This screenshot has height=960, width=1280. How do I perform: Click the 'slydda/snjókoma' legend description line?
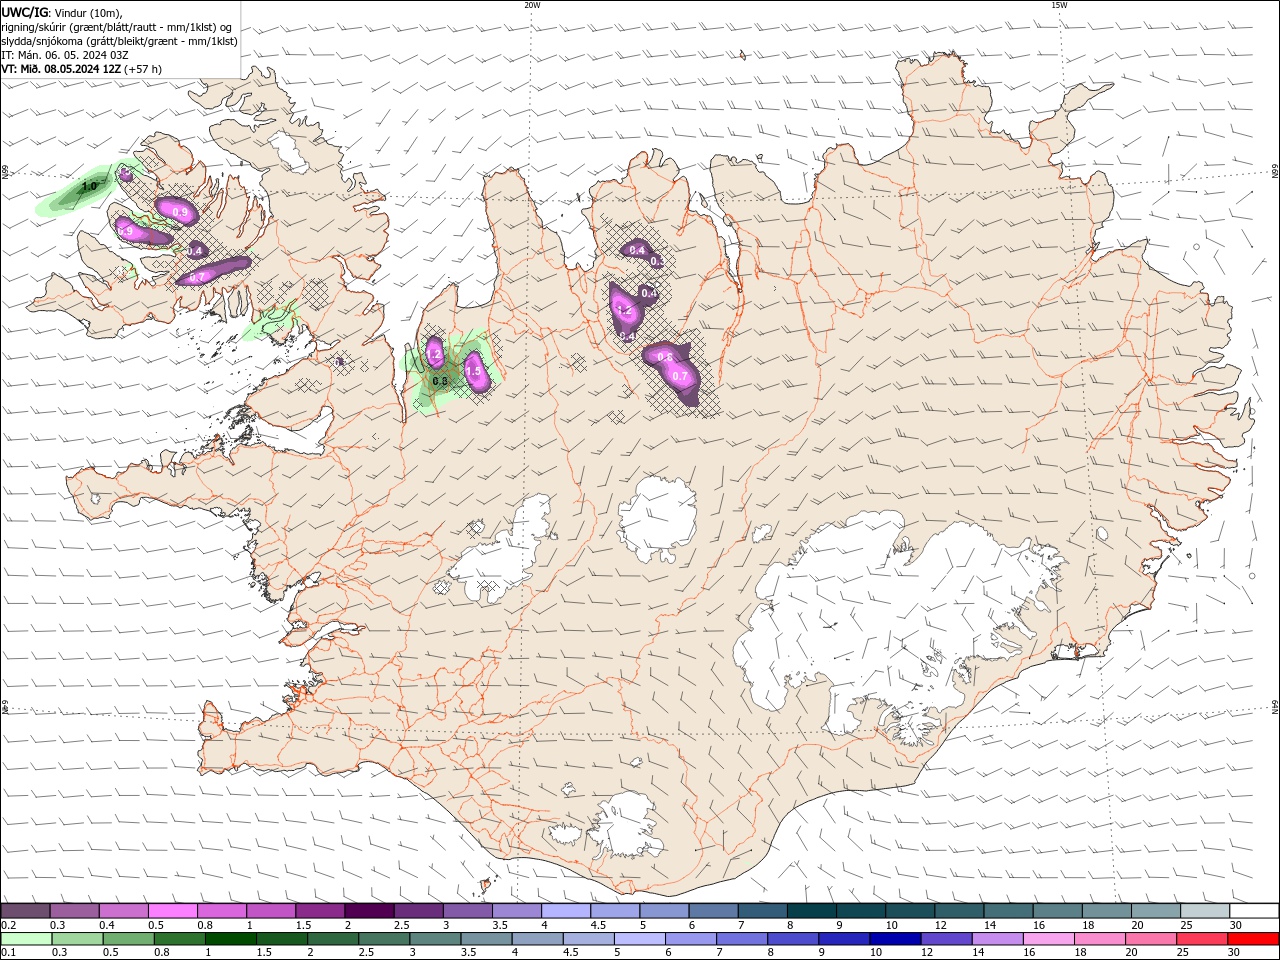point(119,41)
